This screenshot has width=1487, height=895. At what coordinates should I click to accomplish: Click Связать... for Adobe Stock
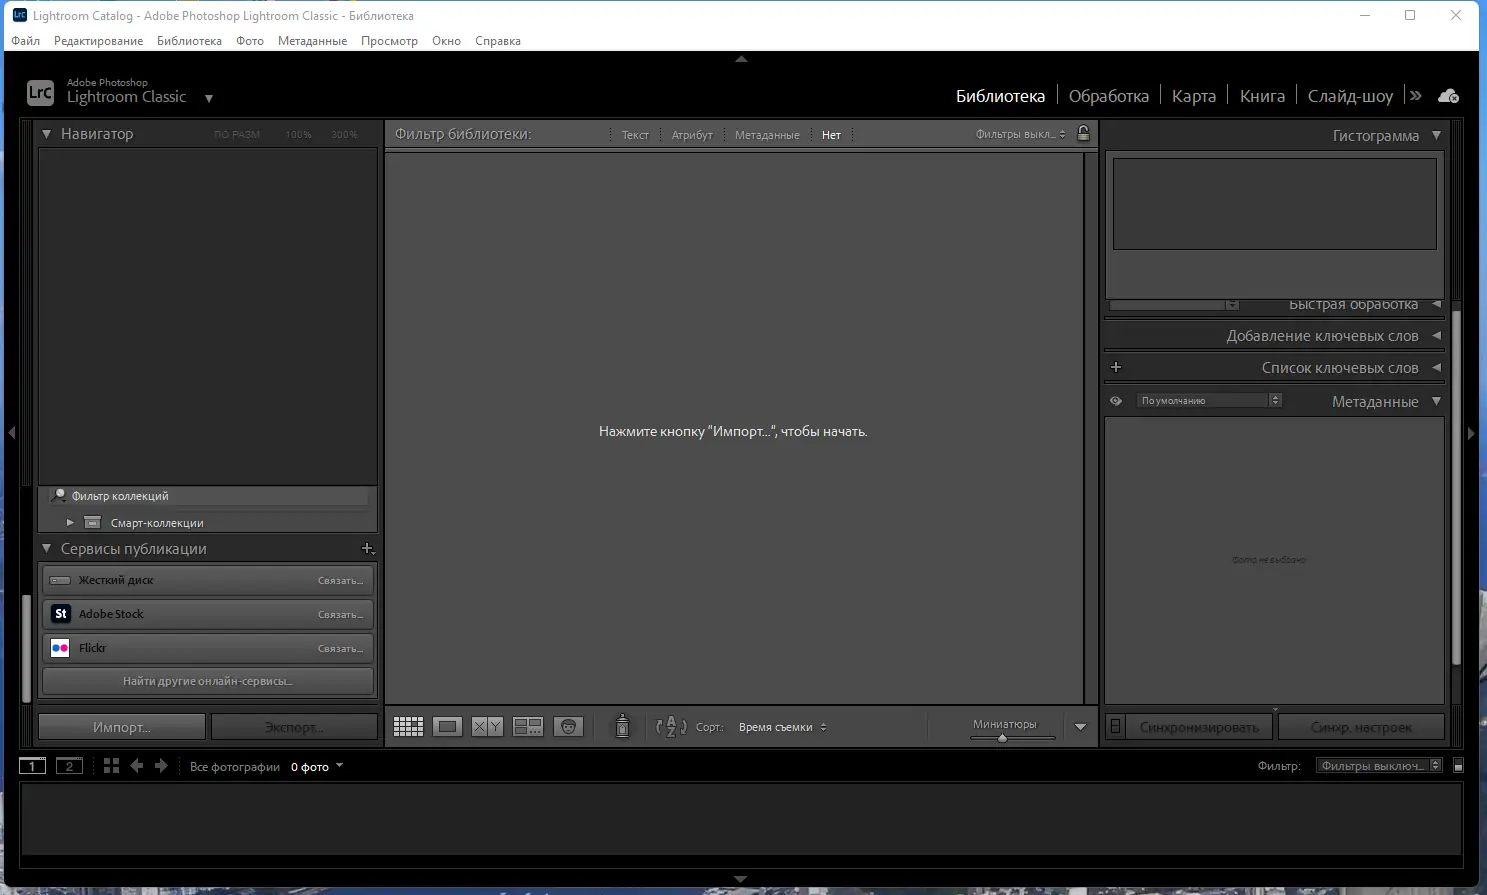click(340, 614)
